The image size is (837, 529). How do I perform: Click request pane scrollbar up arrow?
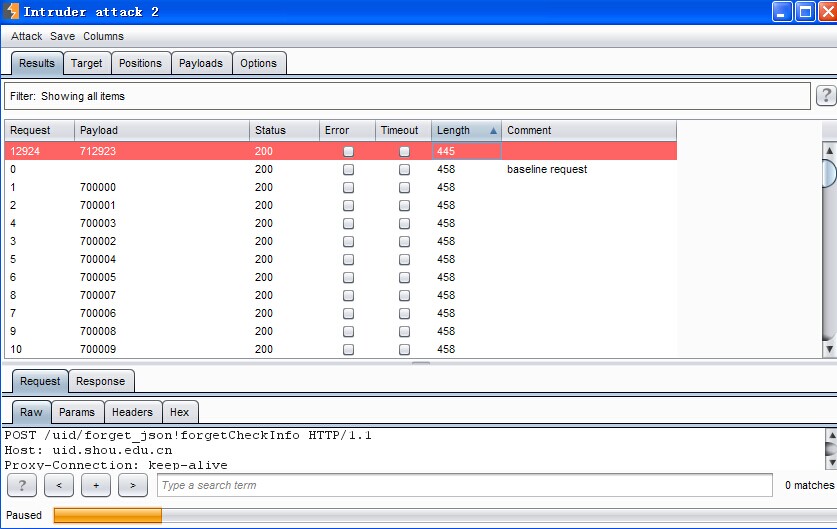[x=831, y=435]
